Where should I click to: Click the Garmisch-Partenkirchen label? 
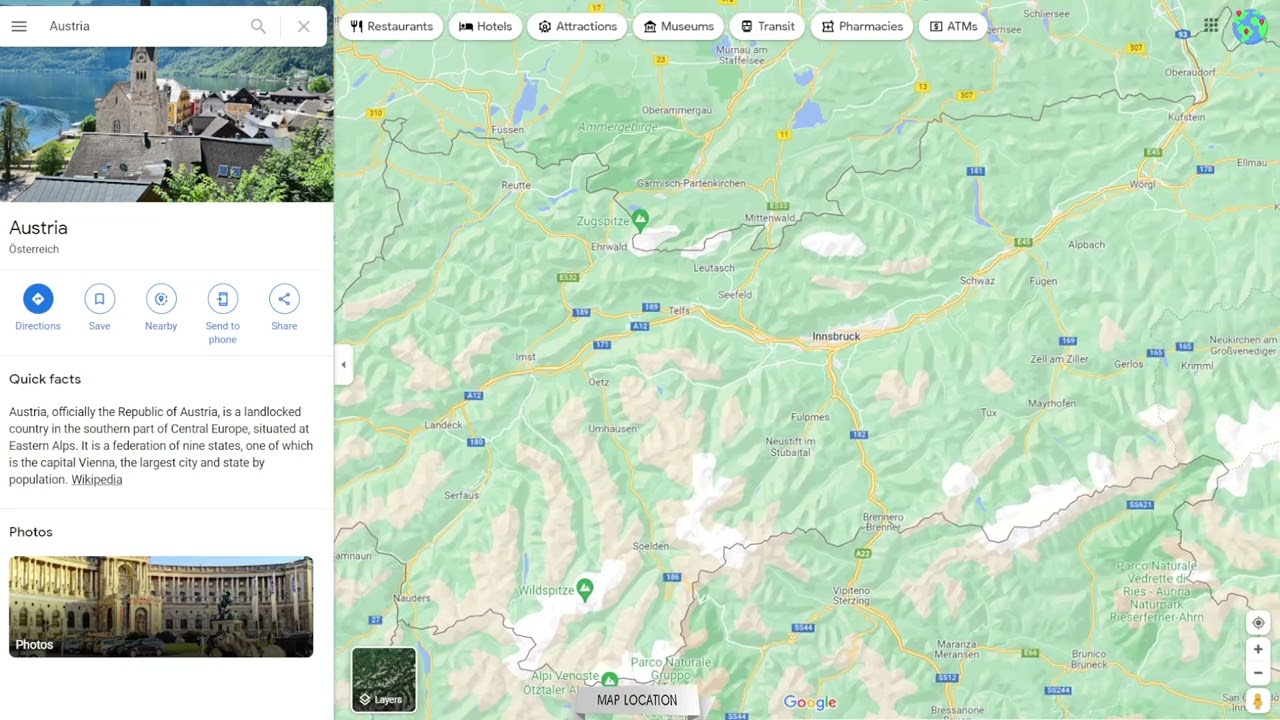692,184
